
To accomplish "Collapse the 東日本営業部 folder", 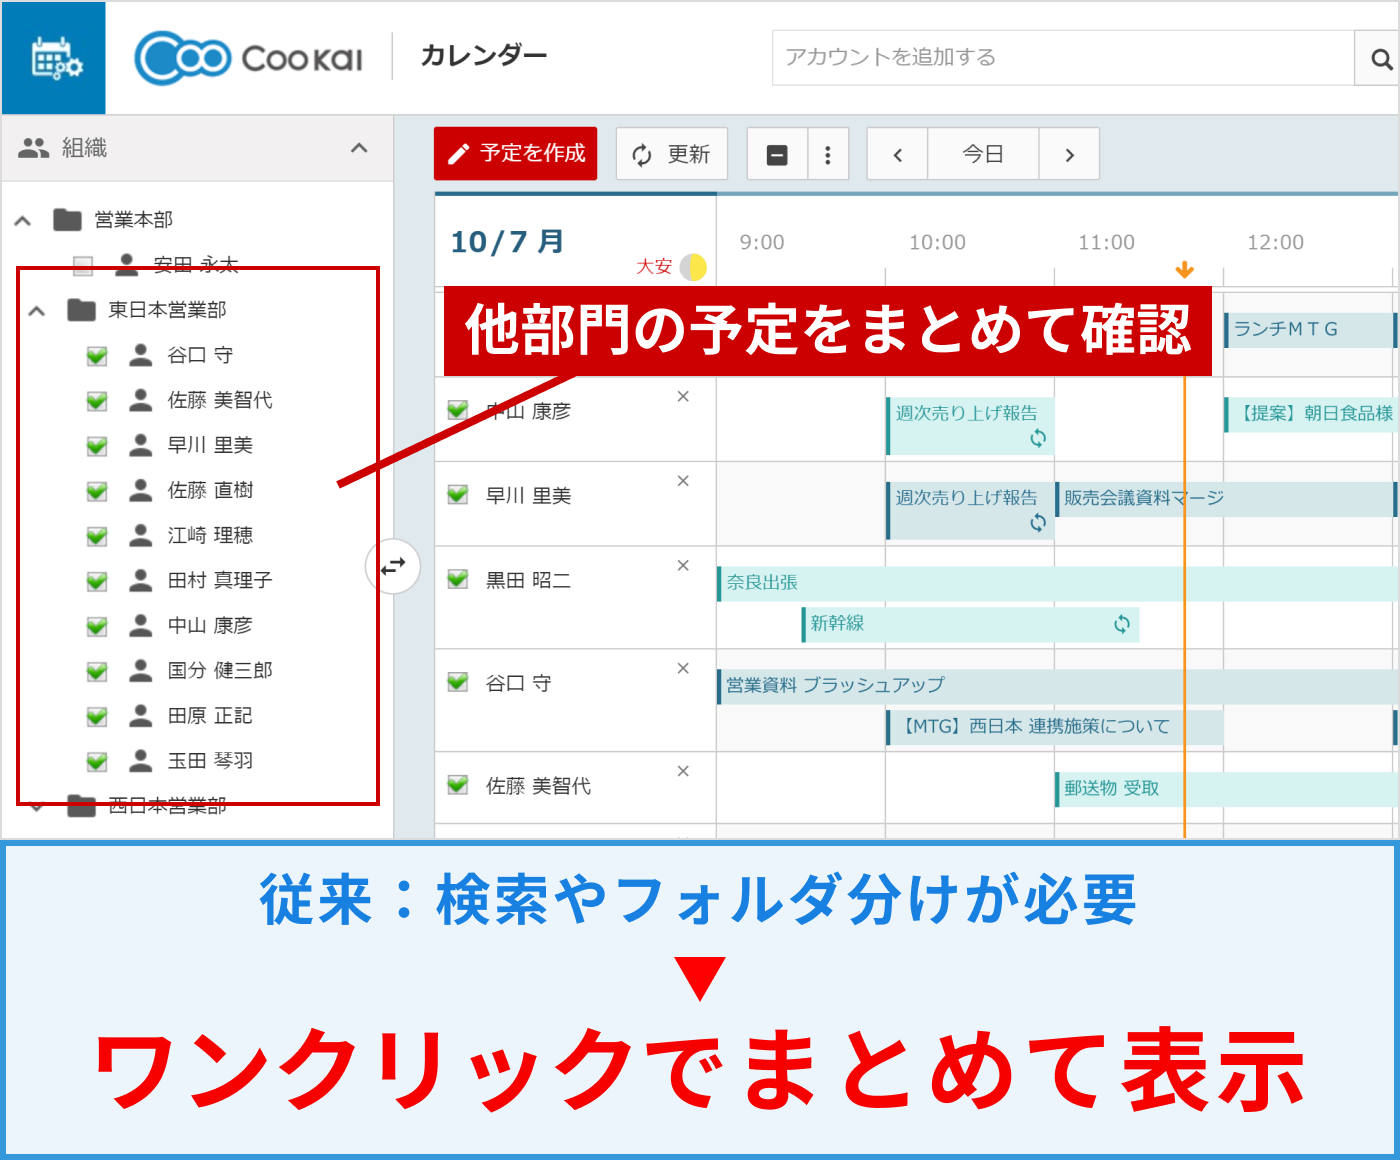I will tap(37, 311).
